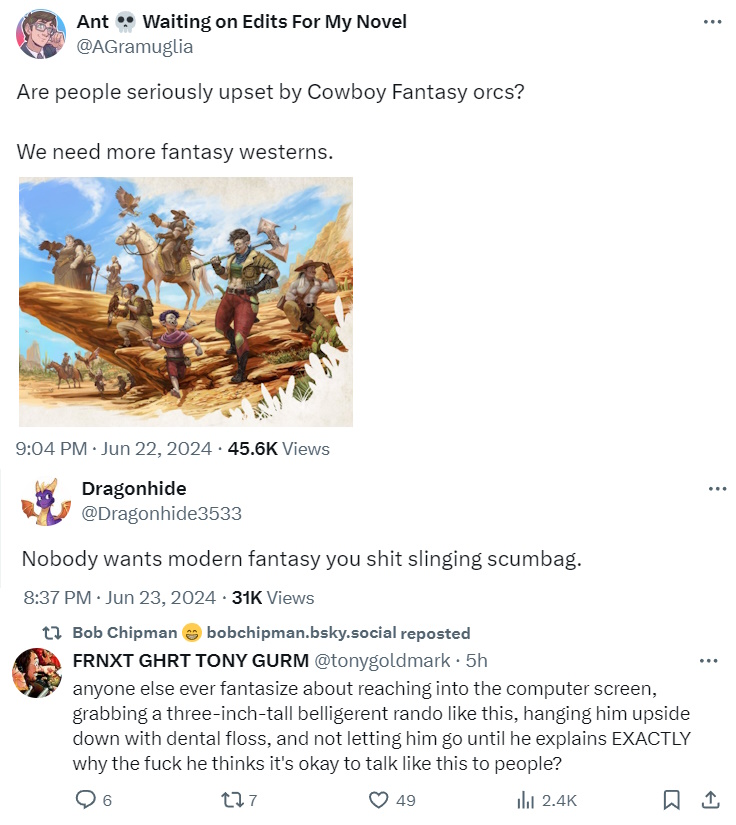Open the @AGramuglia handle link

pyautogui.click(x=135, y=47)
